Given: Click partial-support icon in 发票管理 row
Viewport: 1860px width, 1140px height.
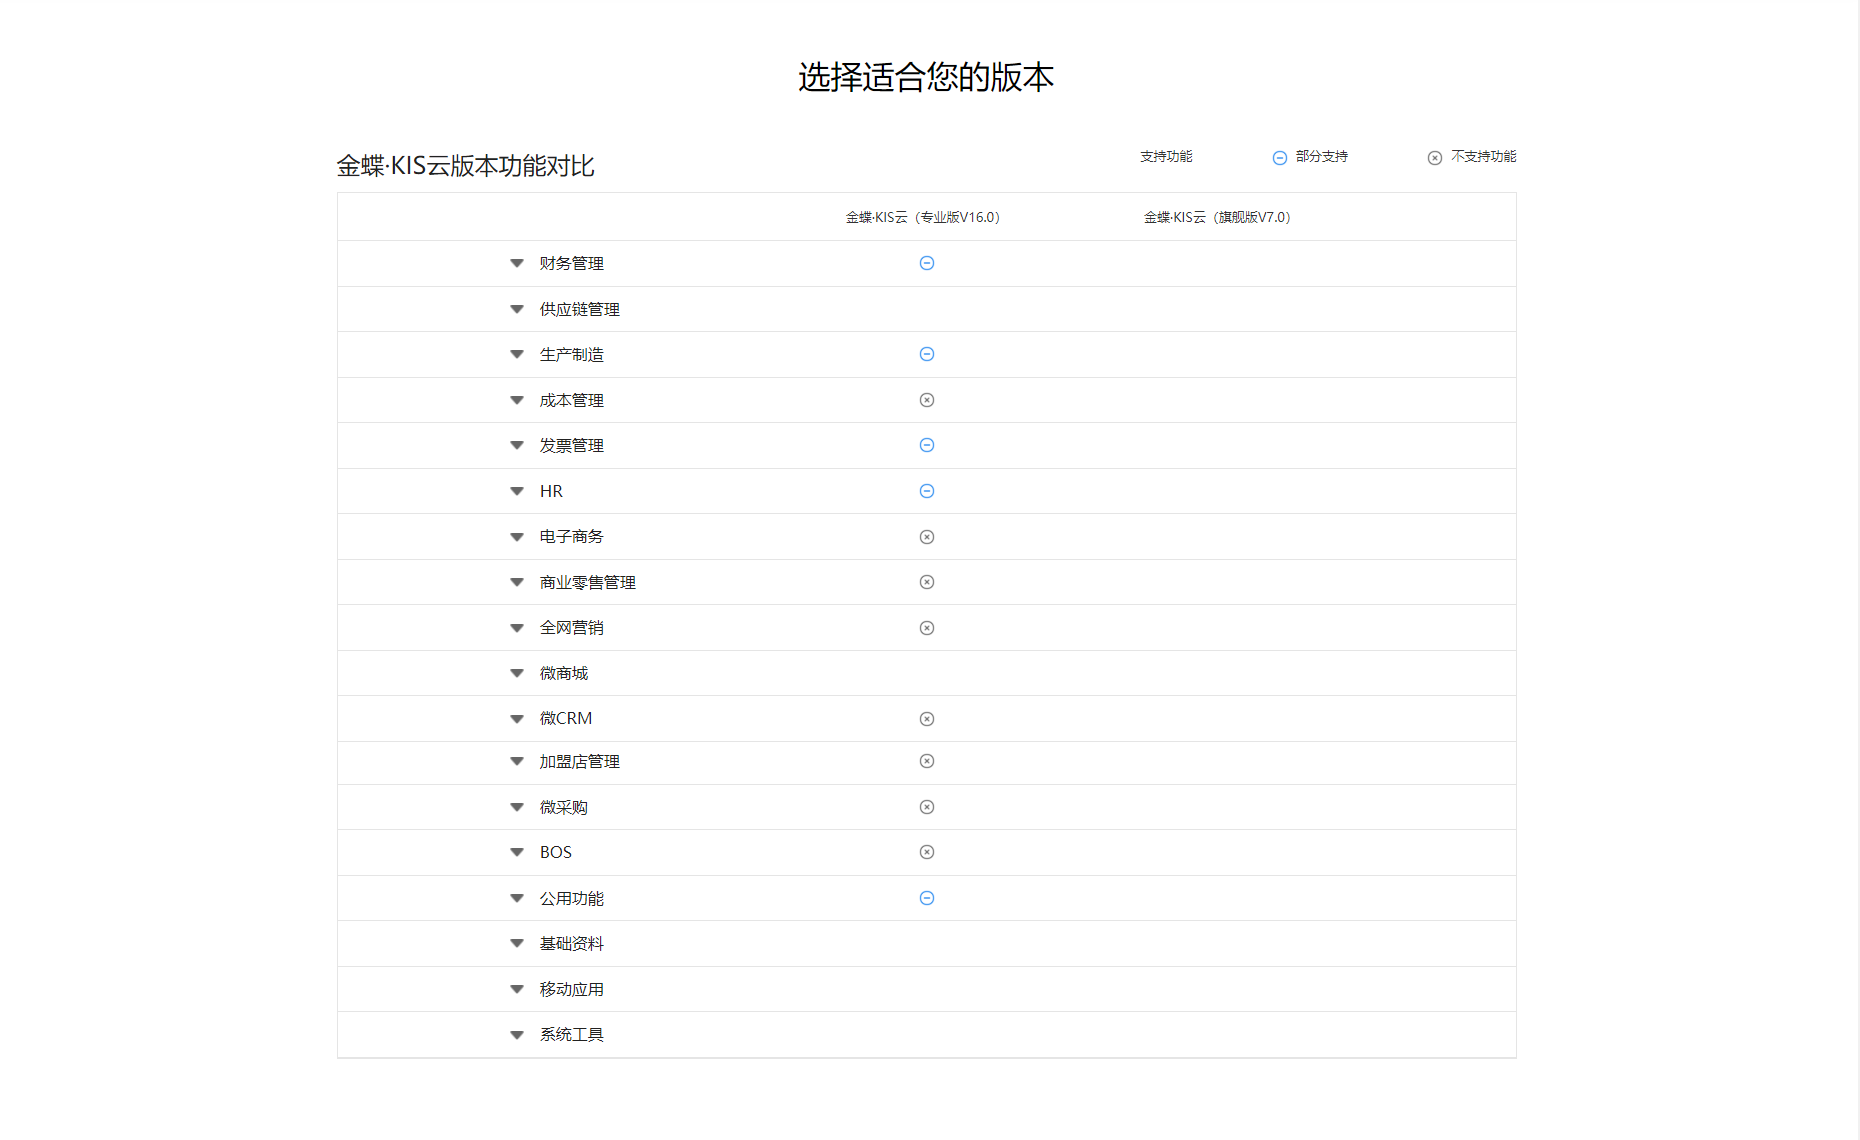Looking at the screenshot, I should pos(926,445).
